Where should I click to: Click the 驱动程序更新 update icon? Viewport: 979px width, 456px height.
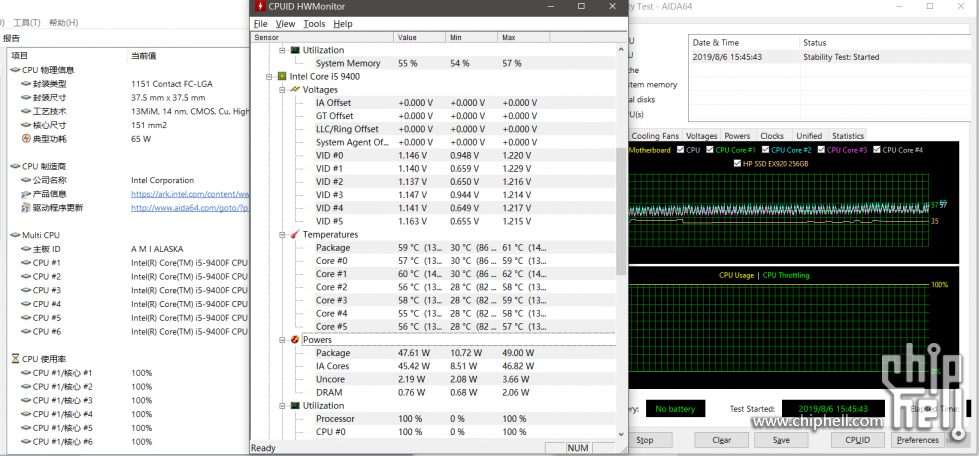[x=26, y=207]
